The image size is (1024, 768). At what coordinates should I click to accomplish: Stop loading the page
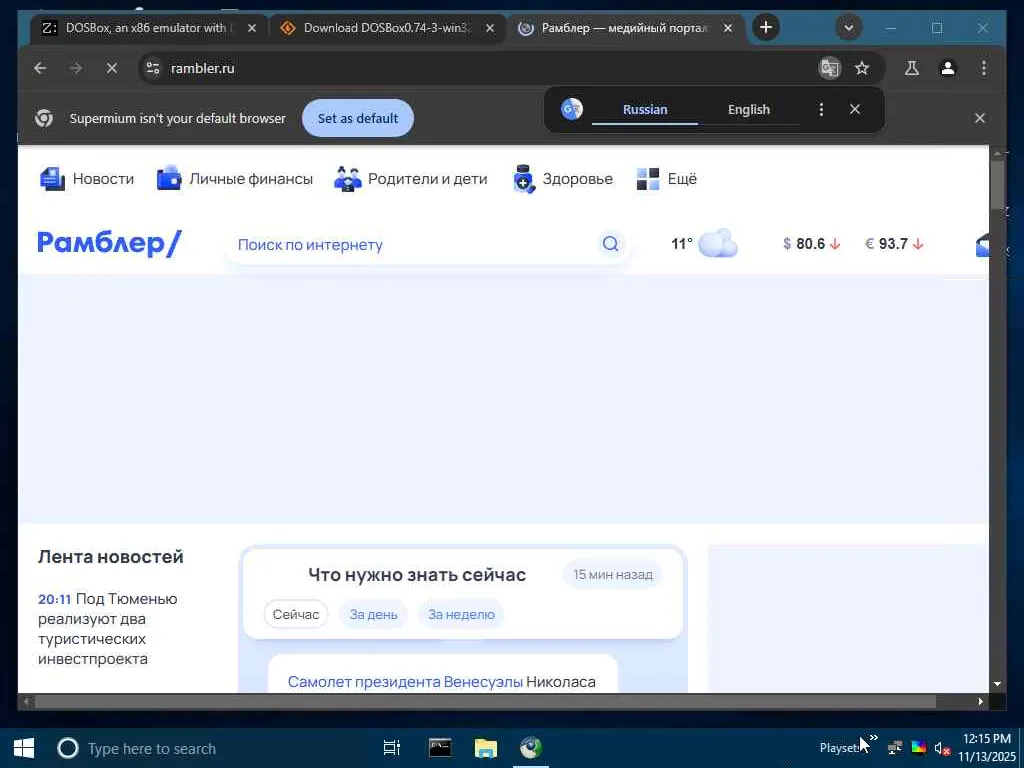click(x=112, y=68)
